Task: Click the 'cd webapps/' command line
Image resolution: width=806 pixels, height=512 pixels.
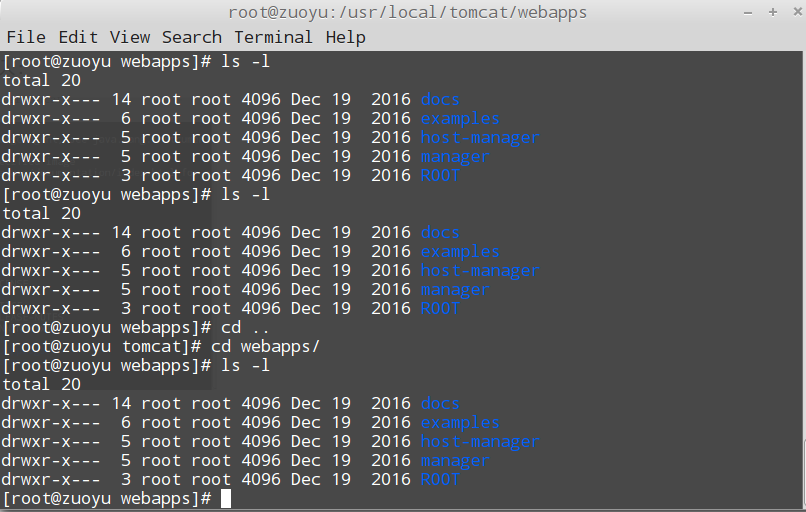Action: (161, 346)
